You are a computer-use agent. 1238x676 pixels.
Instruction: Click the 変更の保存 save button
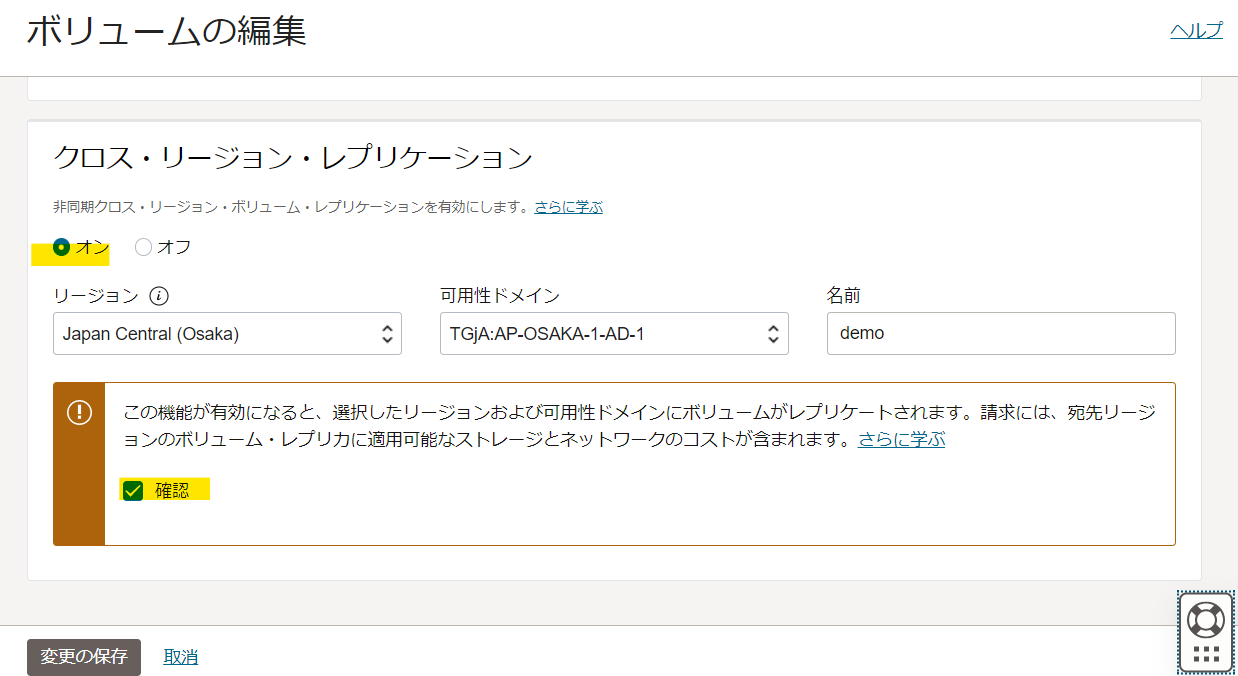pyautogui.click(x=83, y=657)
